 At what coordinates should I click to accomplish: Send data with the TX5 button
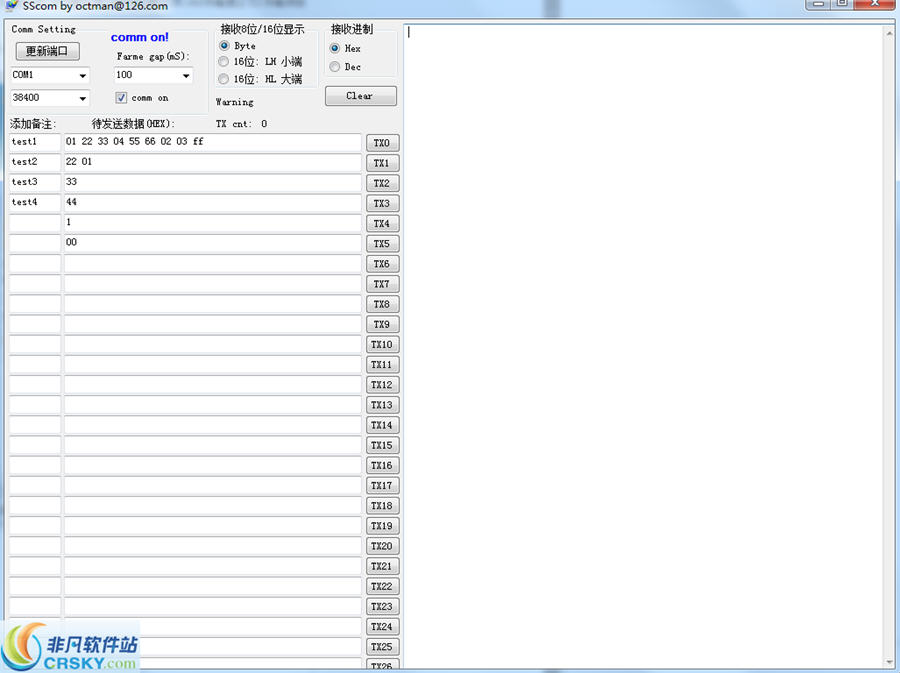coord(382,244)
